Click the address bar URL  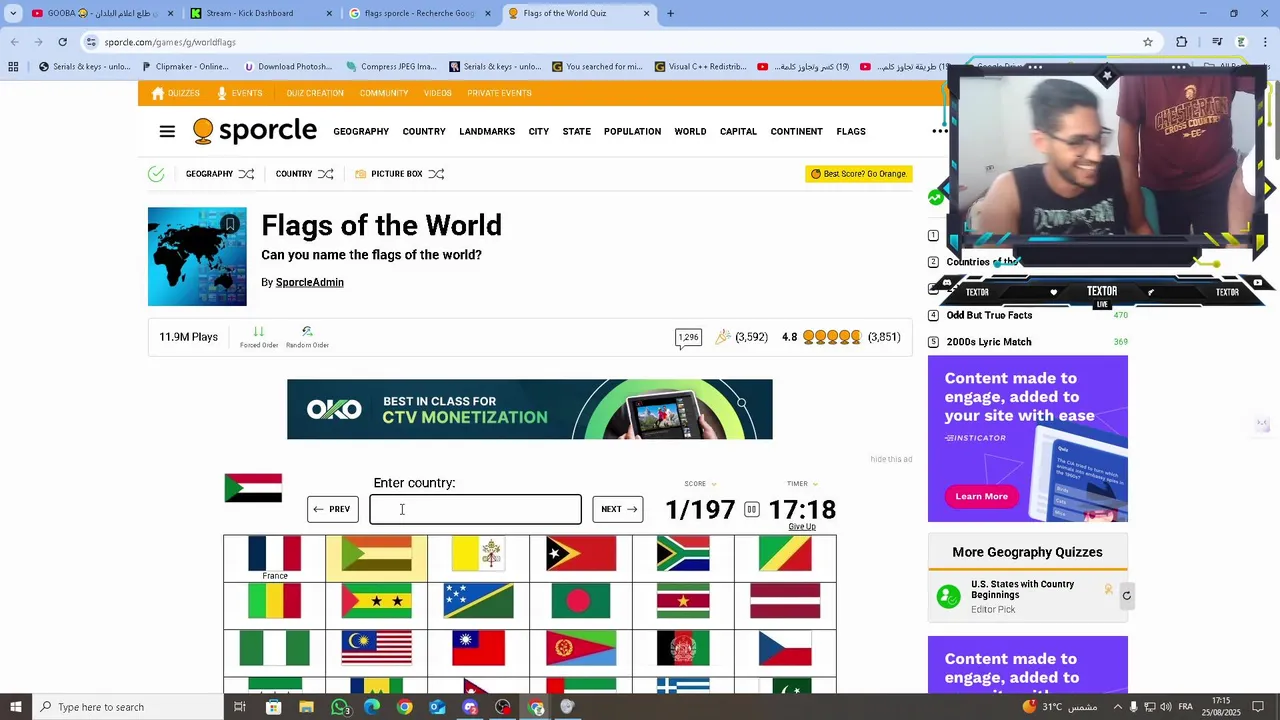(170, 42)
